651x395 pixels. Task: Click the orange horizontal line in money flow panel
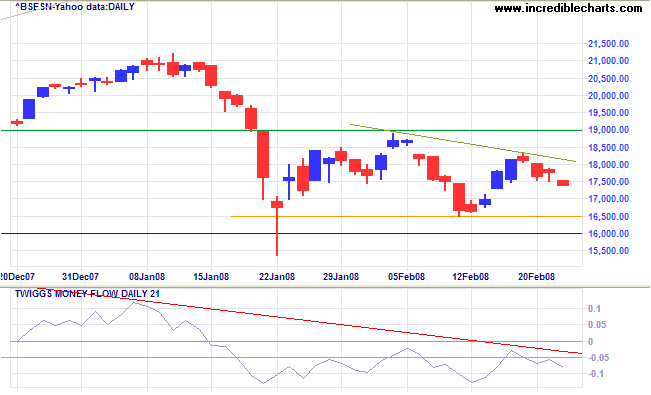pos(291,358)
